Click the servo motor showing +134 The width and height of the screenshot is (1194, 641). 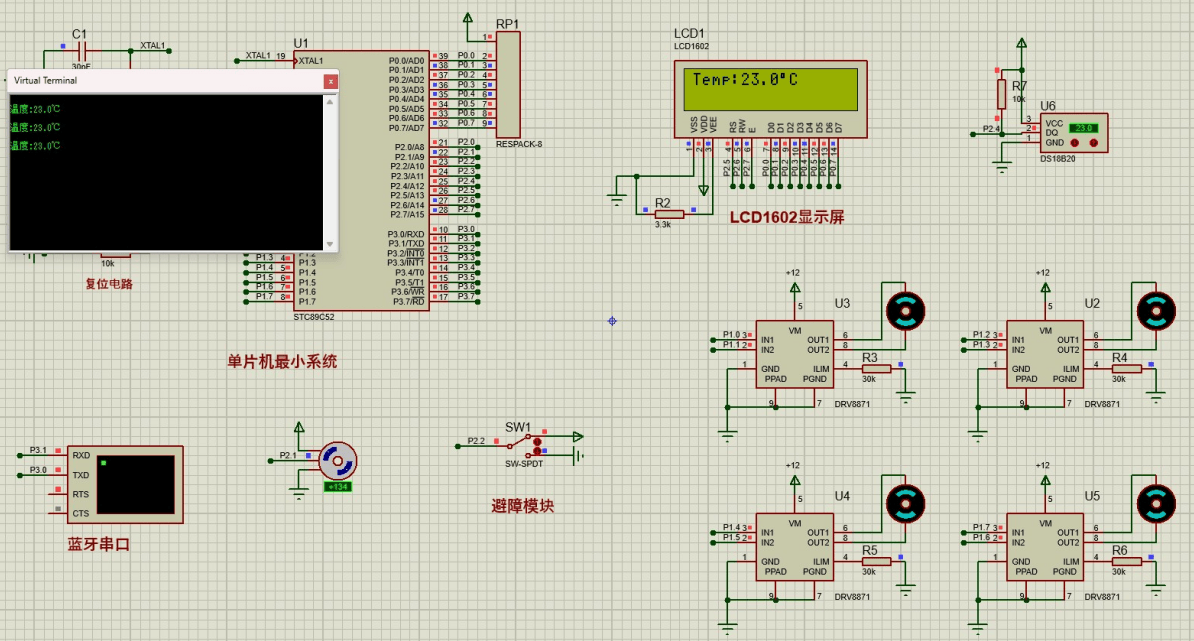[x=337, y=462]
